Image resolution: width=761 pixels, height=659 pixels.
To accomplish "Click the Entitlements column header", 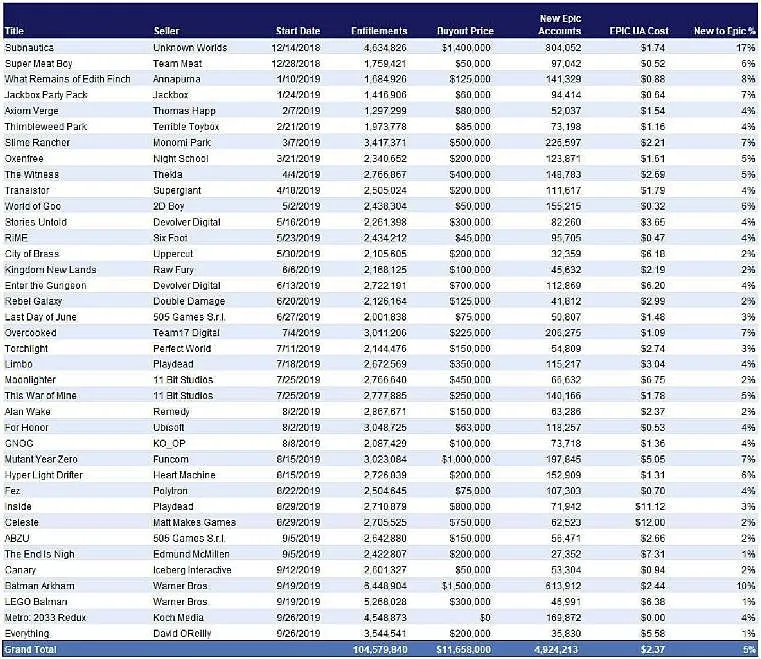I will pos(379,31).
